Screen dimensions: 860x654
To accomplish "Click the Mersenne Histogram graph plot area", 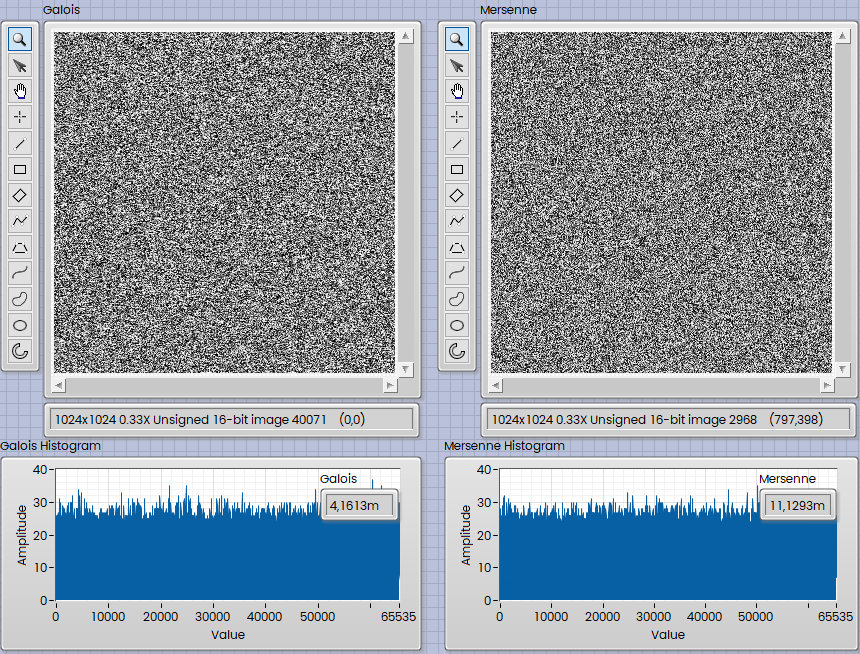I will pos(668,534).
